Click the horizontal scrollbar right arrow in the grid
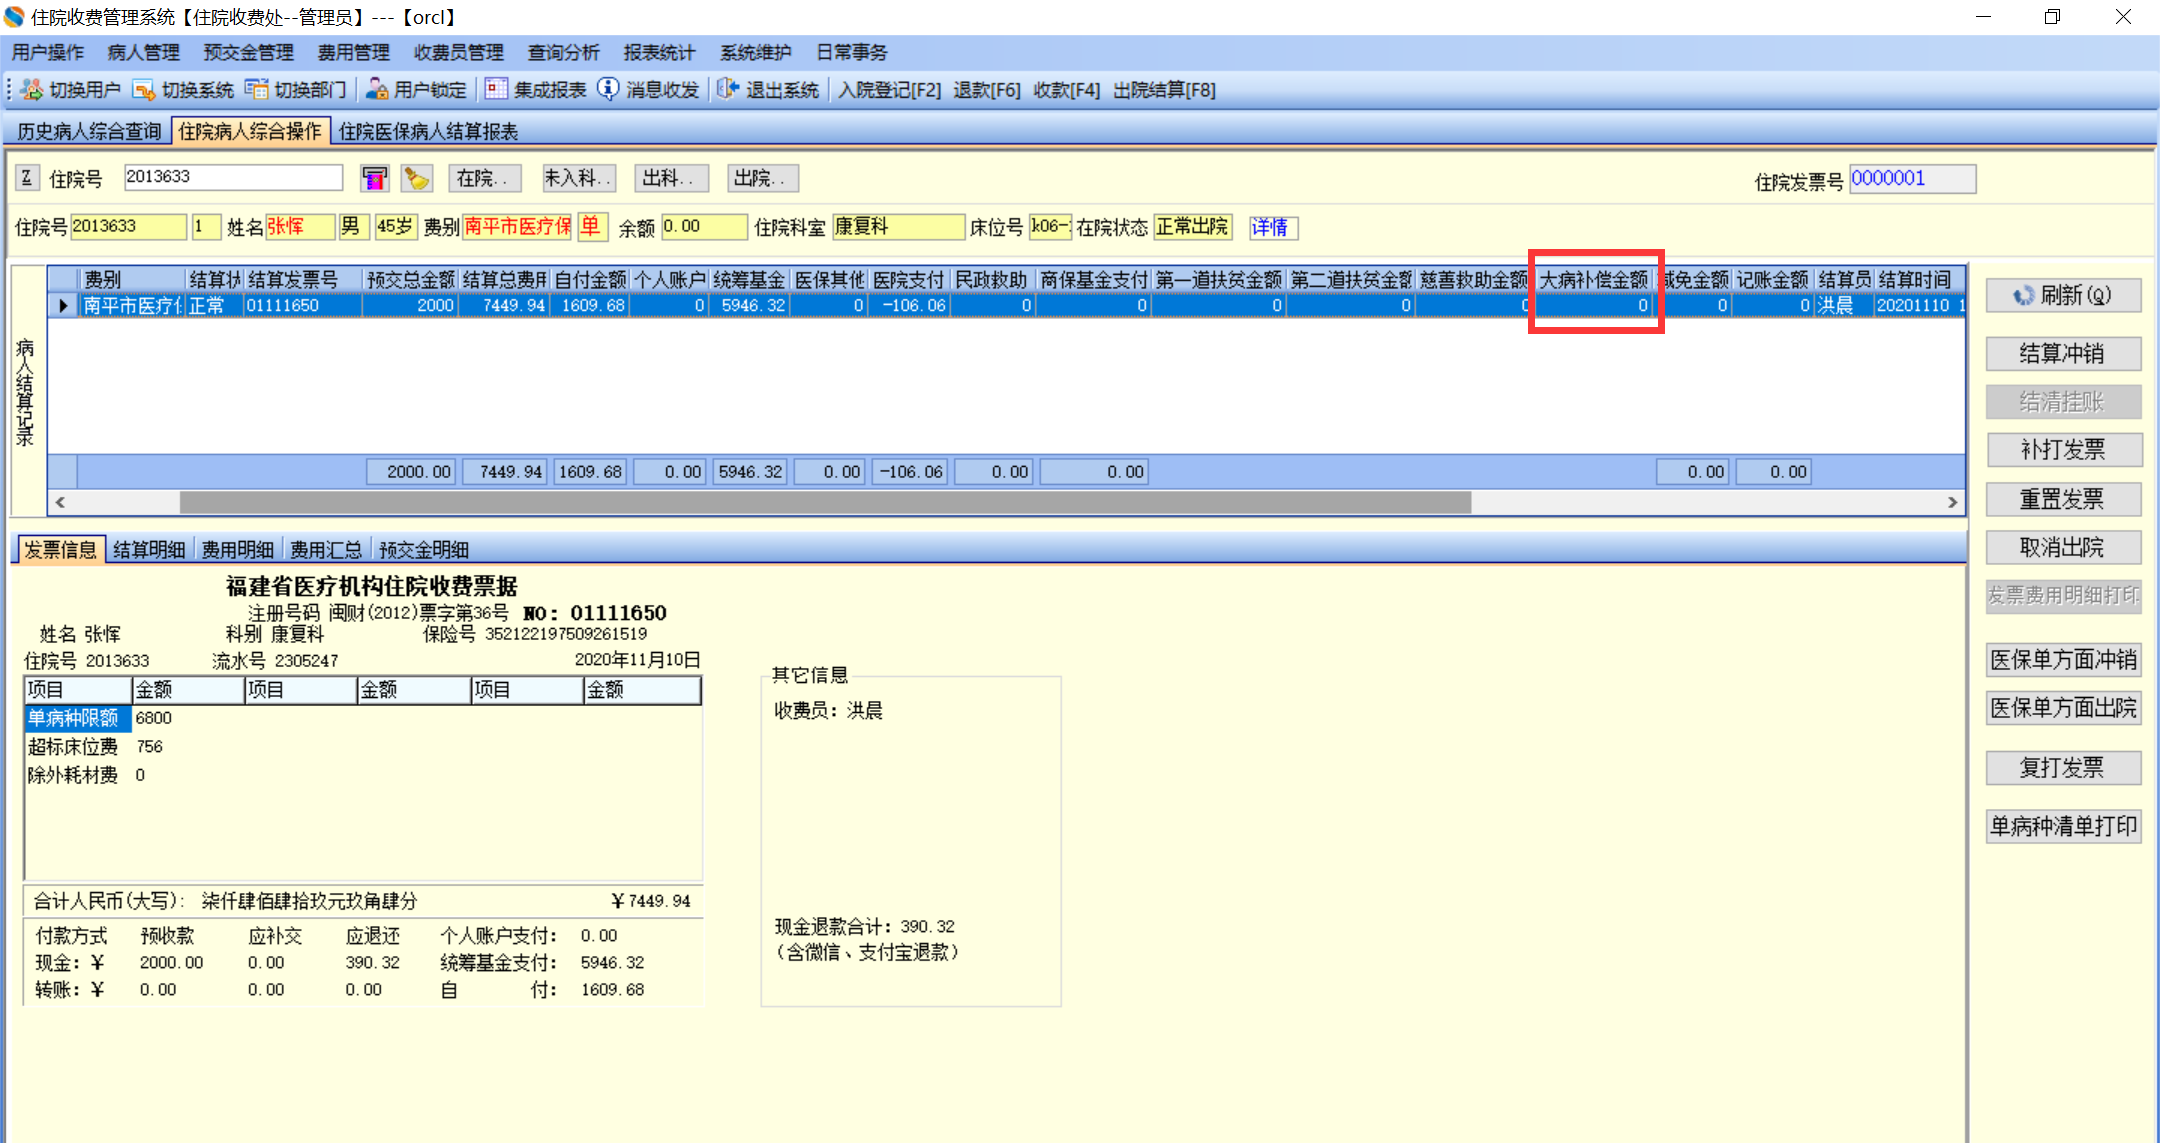This screenshot has width=2160, height=1143. pyautogui.click(x=1953, y=502)
